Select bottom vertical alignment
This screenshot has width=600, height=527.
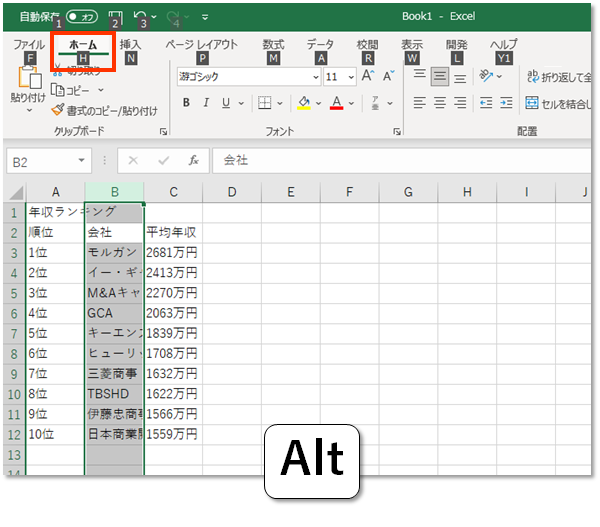(460, 77)
